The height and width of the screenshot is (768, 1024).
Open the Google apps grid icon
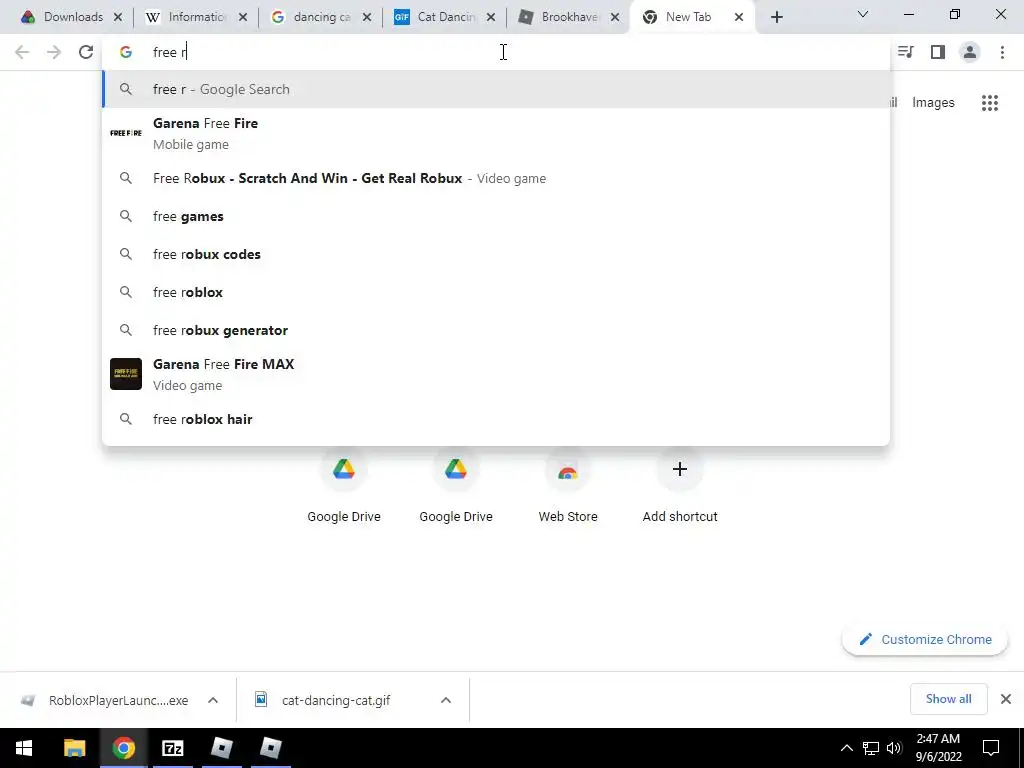(x=990, y=103)
